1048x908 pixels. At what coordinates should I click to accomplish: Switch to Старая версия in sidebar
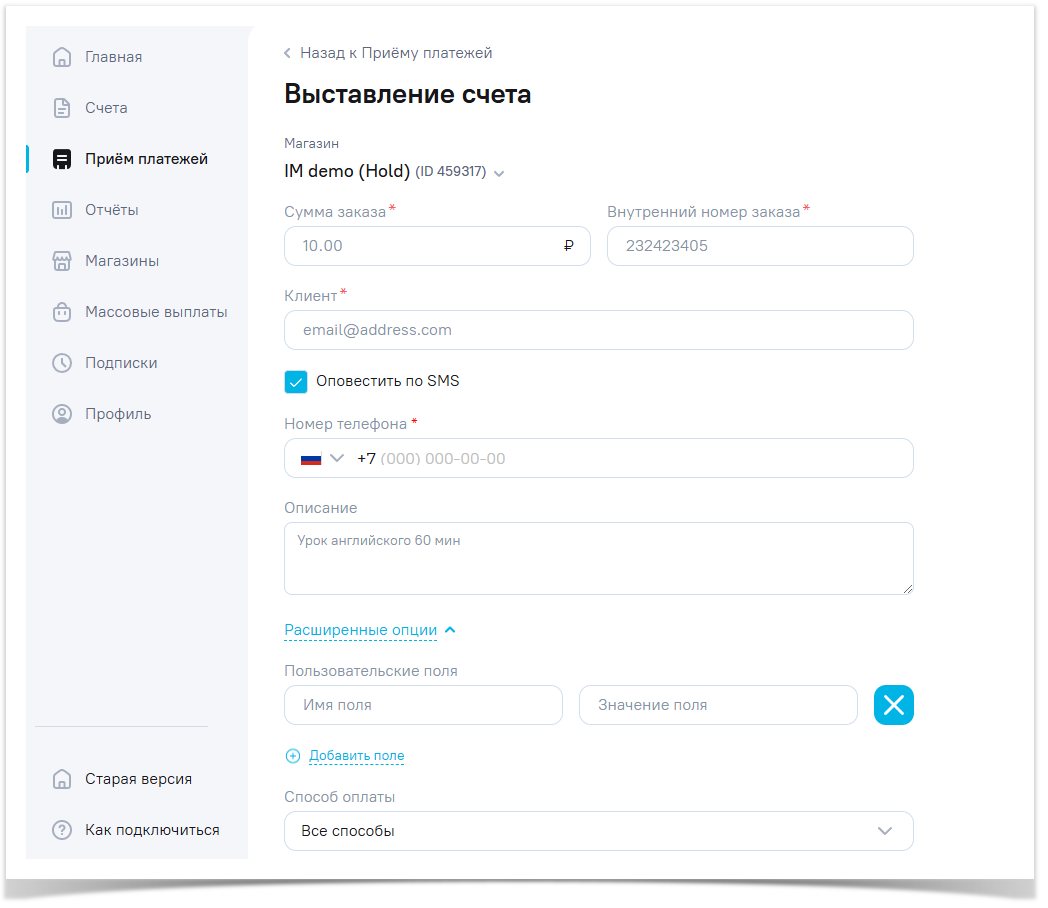[x=138, y=779]
